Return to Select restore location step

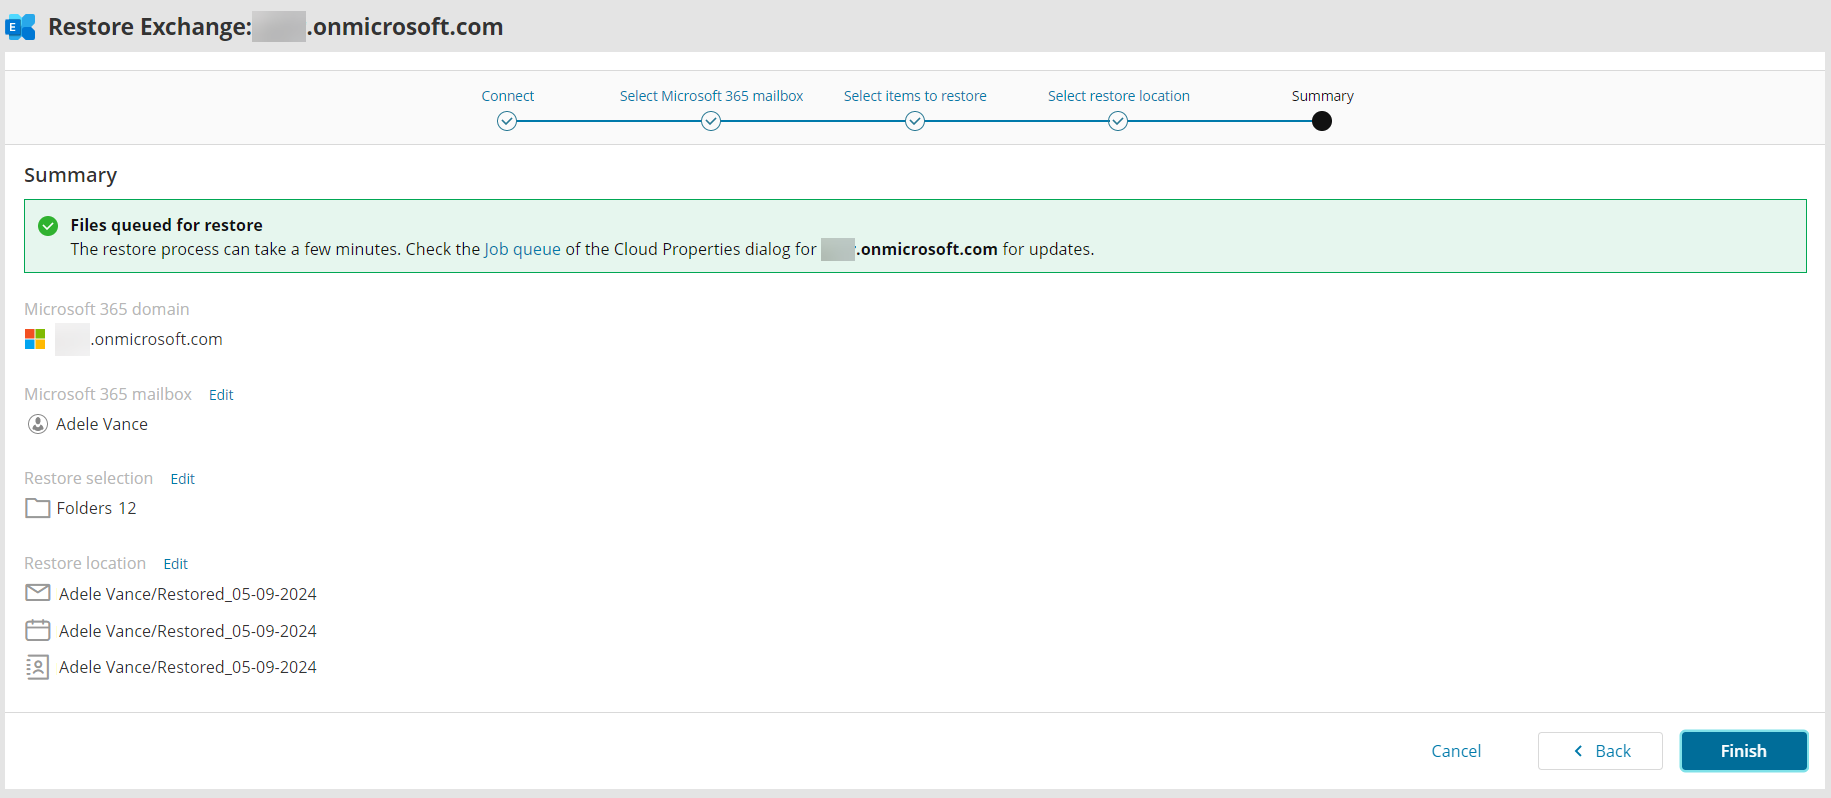coord(1118,121)
